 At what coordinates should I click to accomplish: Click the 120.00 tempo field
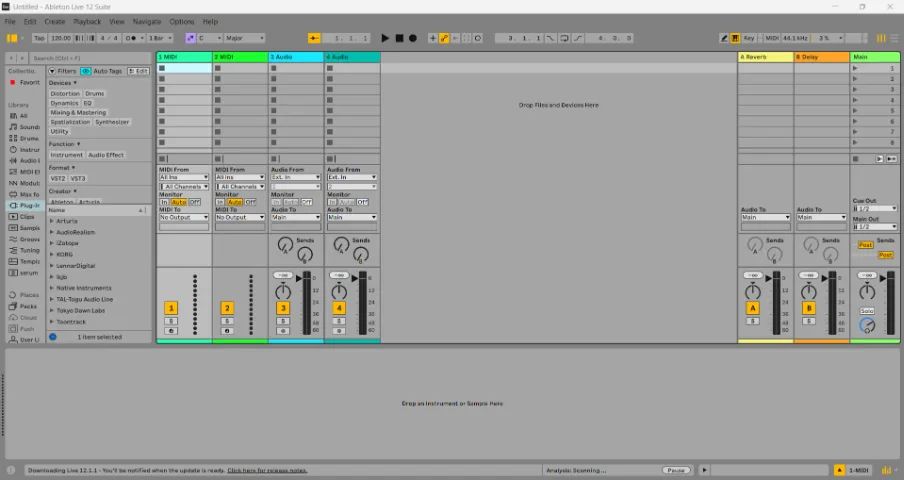tap(61, 38)
